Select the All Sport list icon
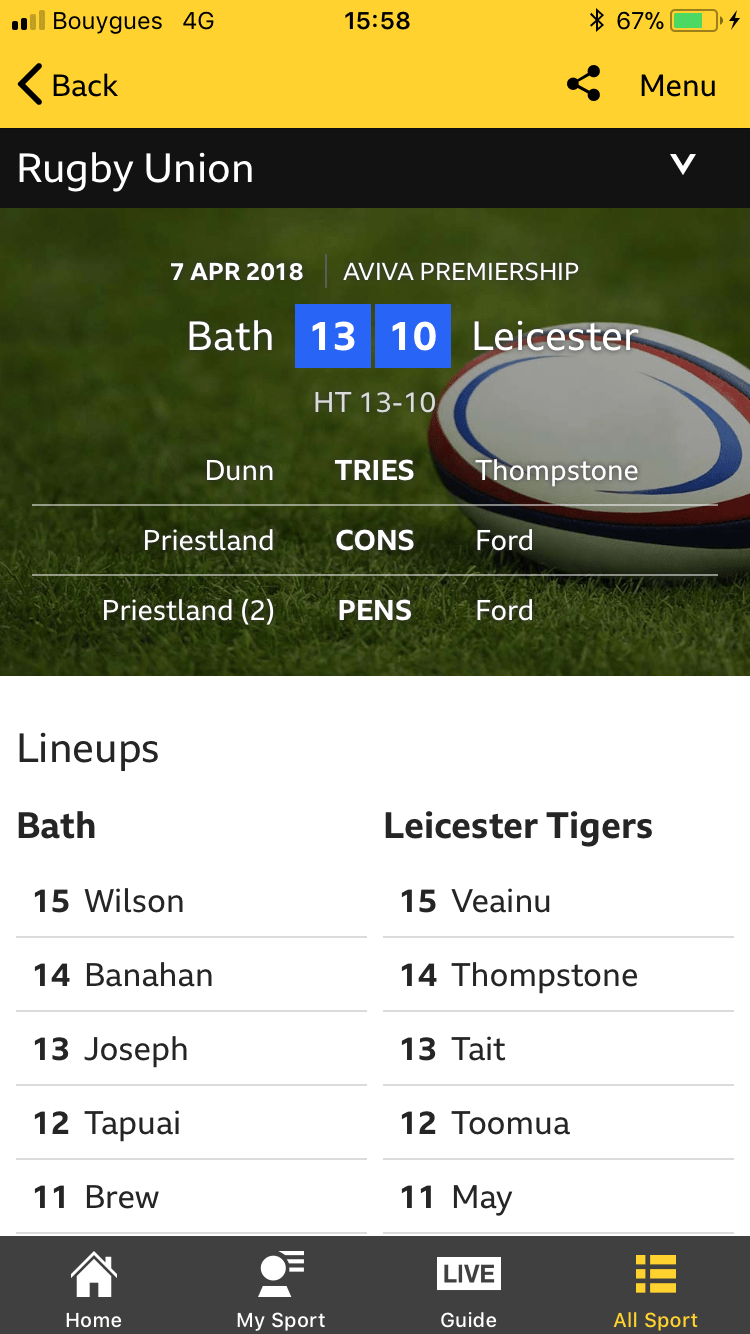The image size is (750, 1334). point(656,1275)
